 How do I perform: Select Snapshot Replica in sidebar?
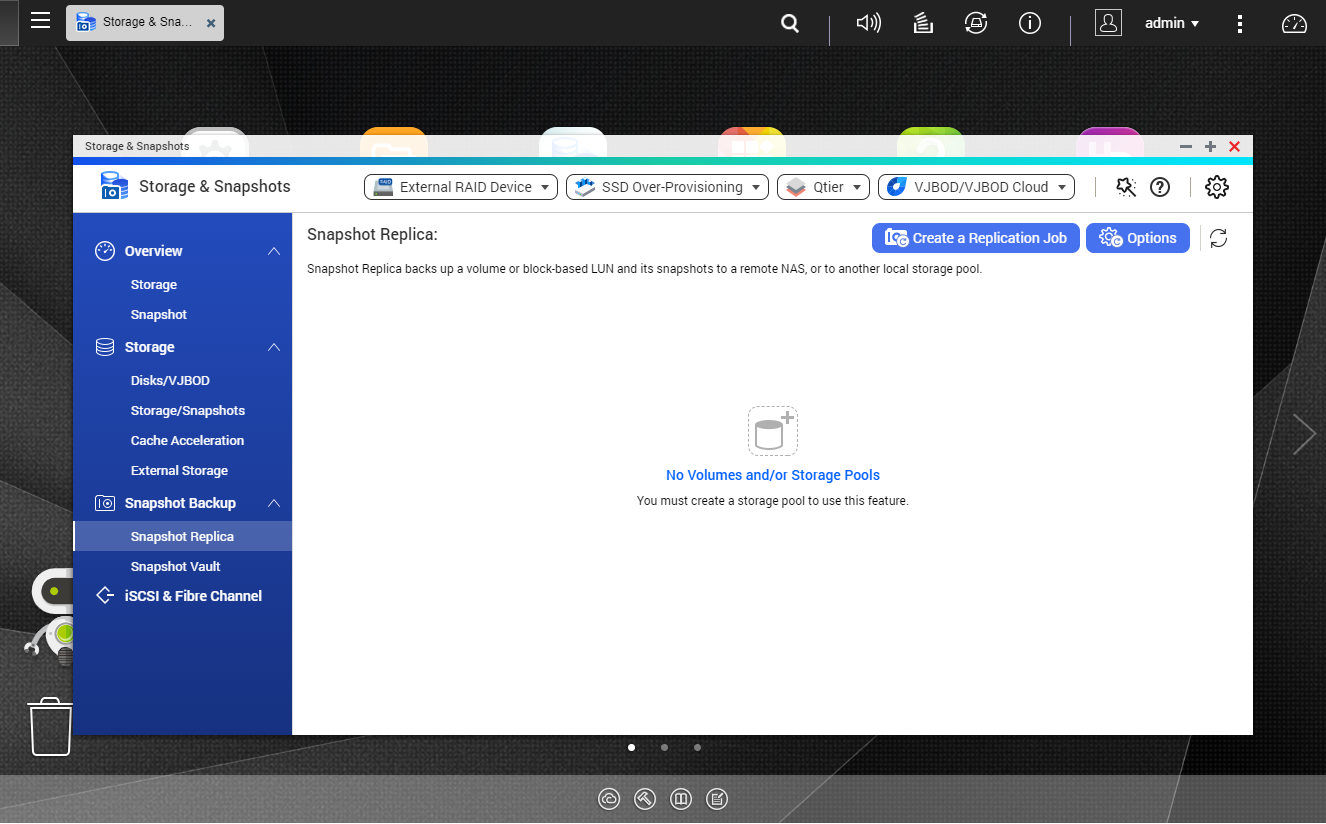(x=183, y=536)
